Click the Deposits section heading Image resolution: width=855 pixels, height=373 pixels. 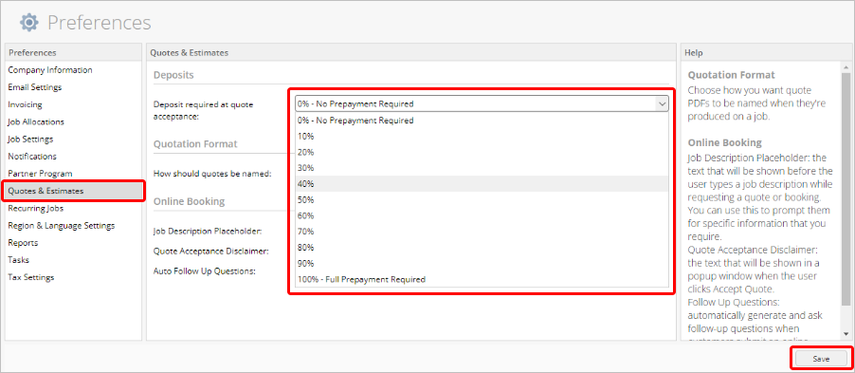[173, 75]
